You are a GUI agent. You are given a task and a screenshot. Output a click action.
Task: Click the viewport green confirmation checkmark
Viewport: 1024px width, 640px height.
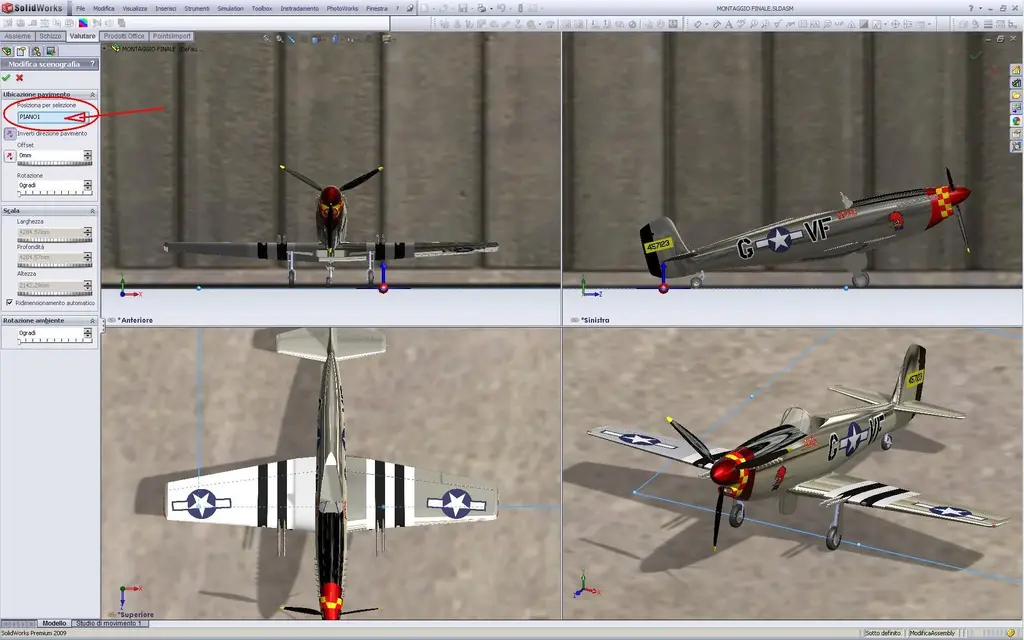point(976,56)
